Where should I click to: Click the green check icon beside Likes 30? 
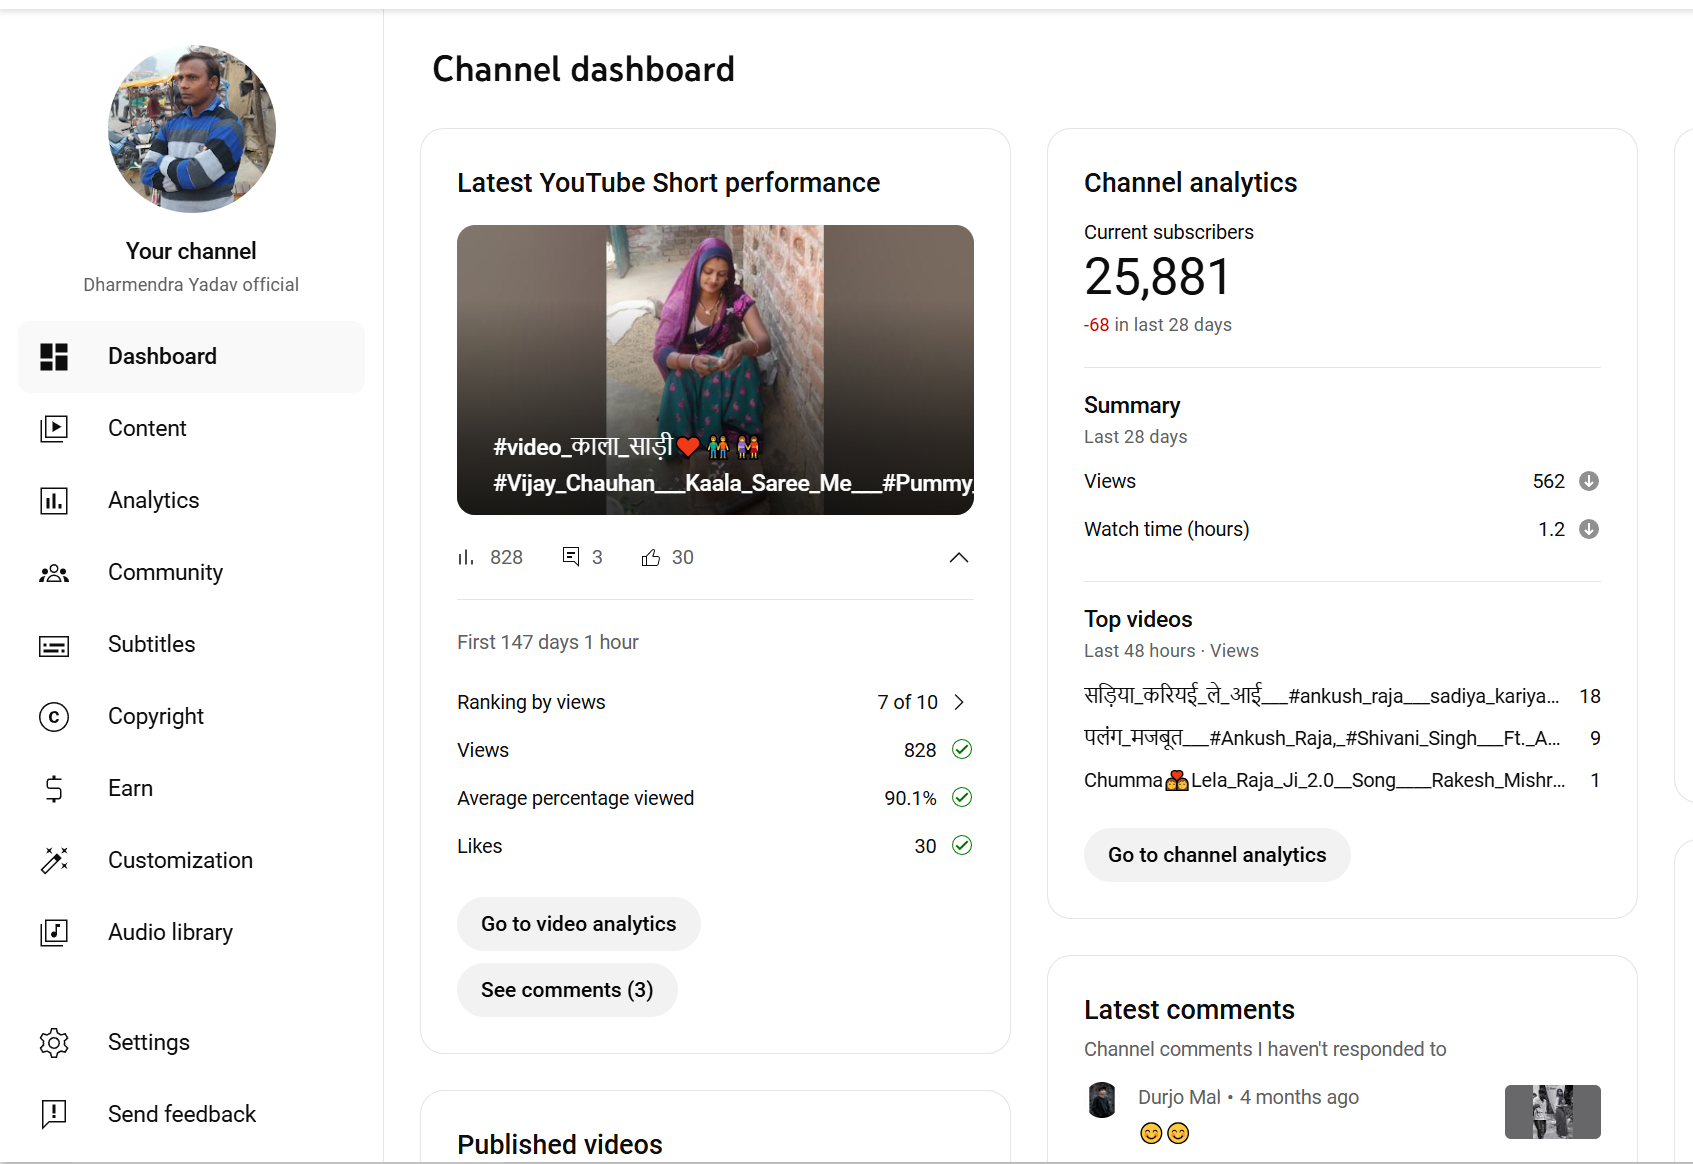click(962, 845)
